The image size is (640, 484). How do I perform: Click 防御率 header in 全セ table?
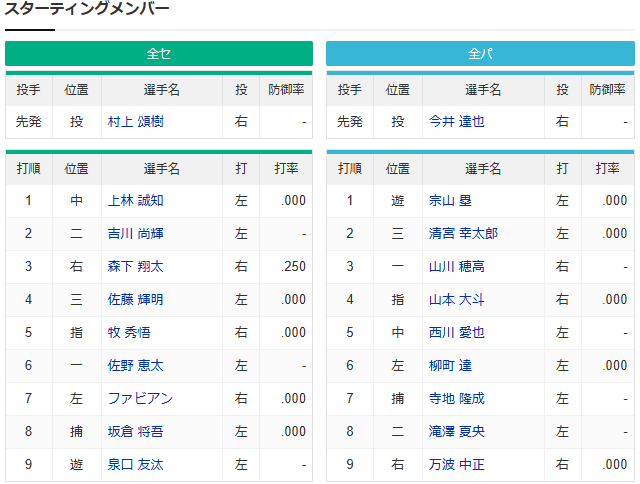[x=286, y=90]
